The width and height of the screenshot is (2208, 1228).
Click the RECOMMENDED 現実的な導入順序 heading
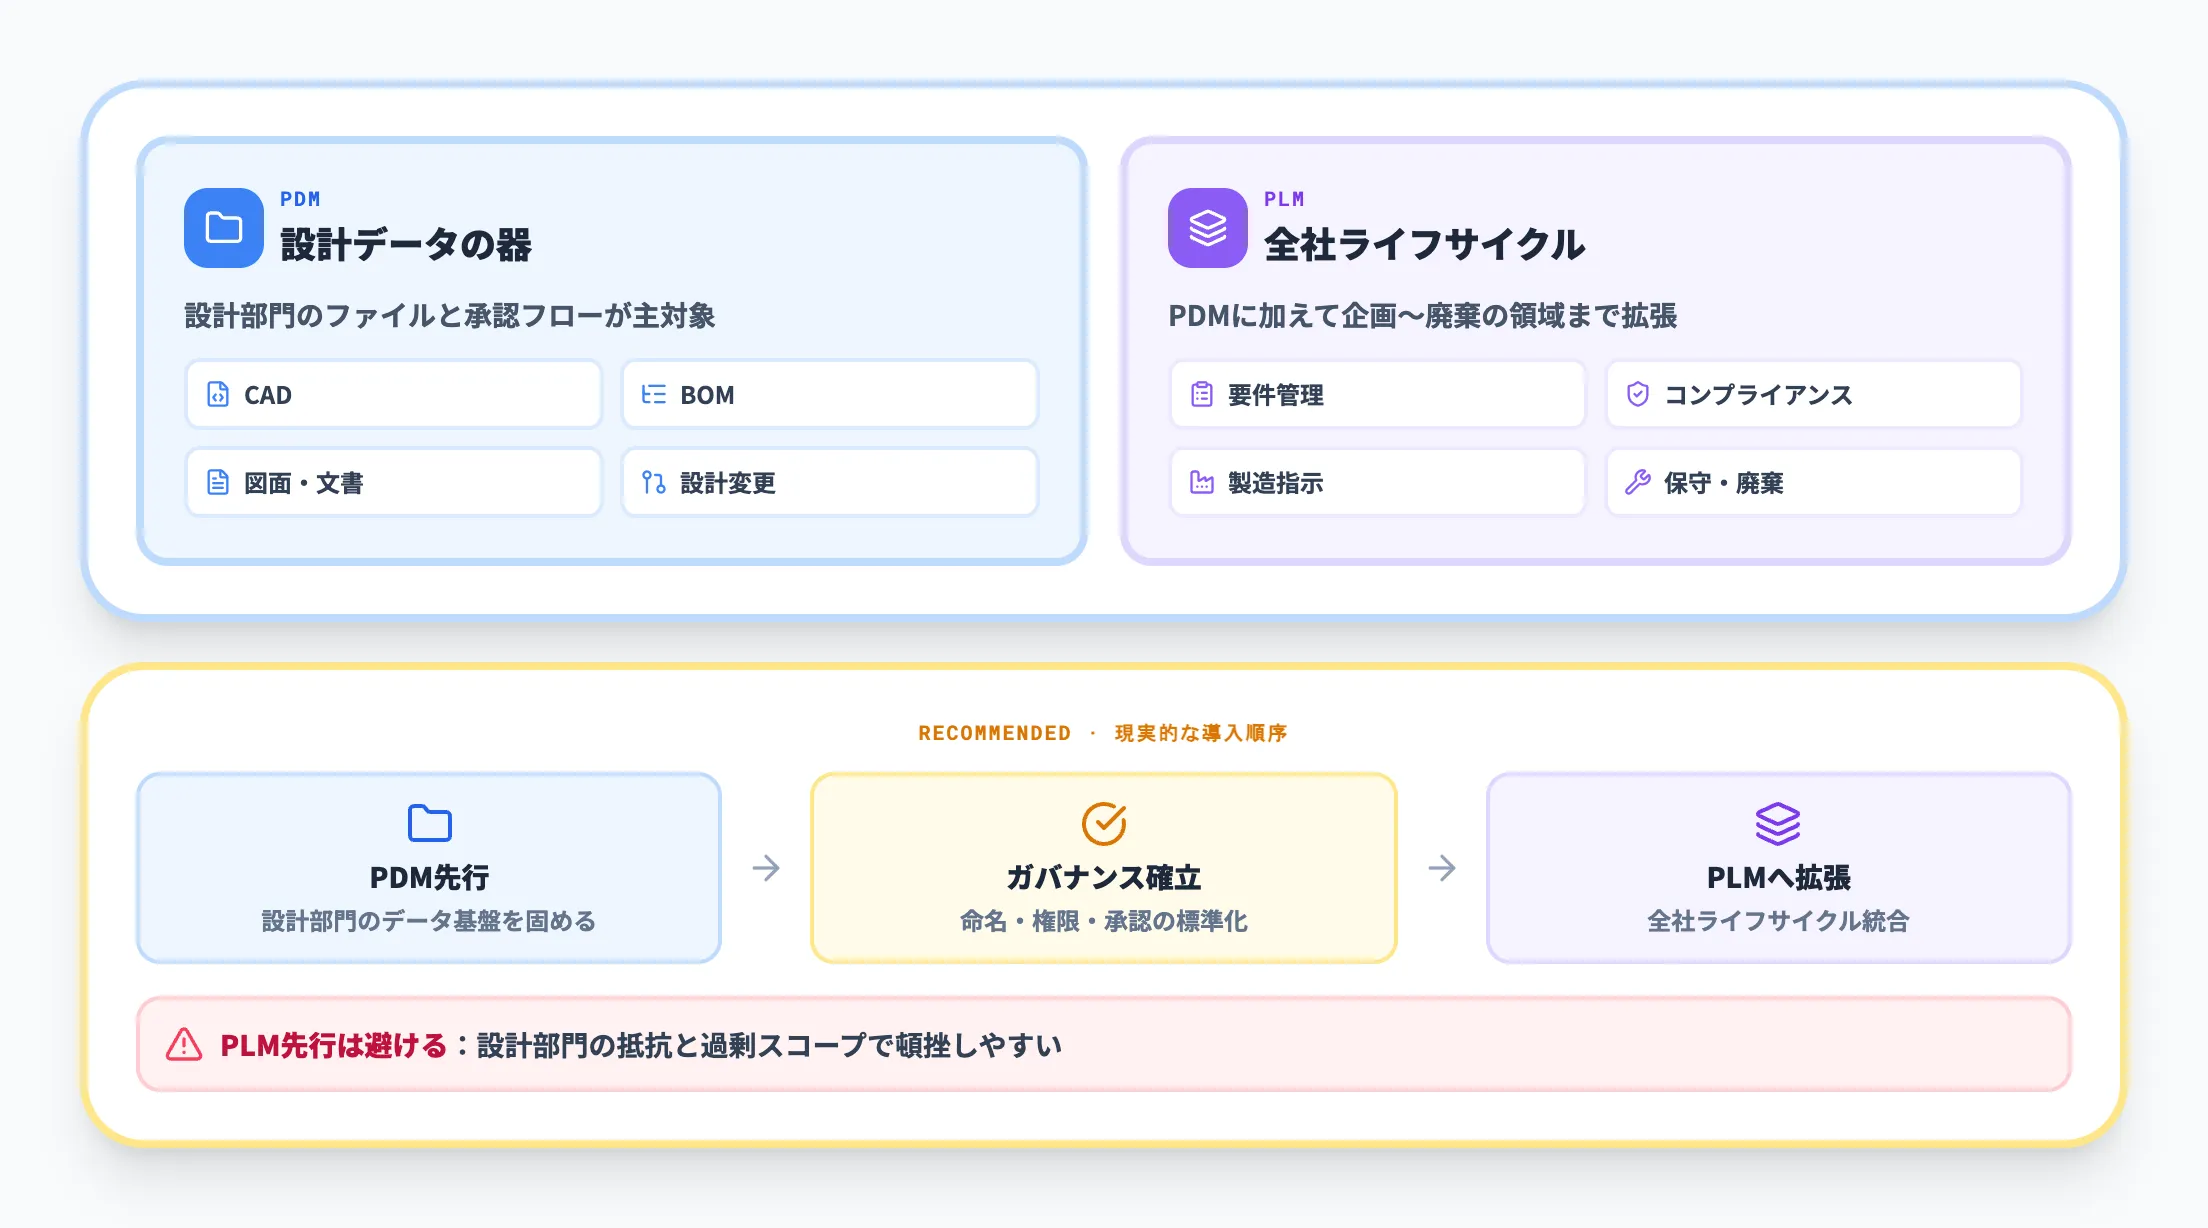coord(1103,732)
